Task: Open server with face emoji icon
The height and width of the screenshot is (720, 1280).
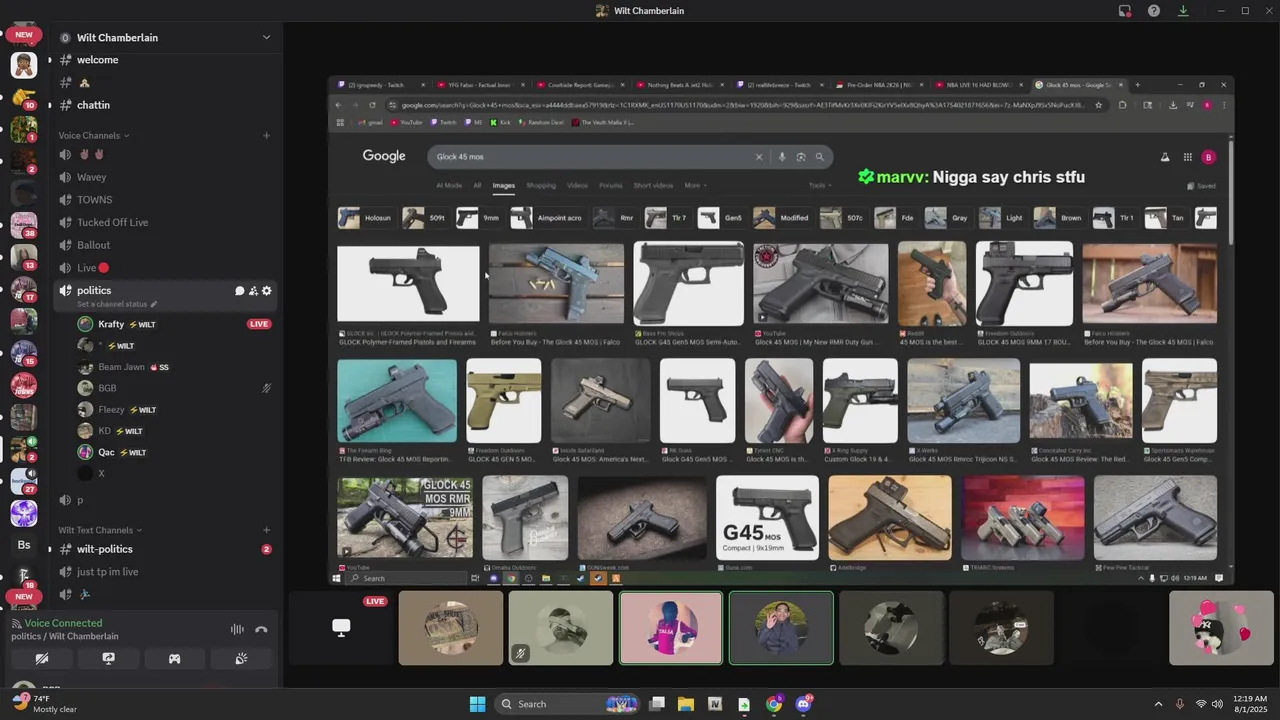Action: 24,65
